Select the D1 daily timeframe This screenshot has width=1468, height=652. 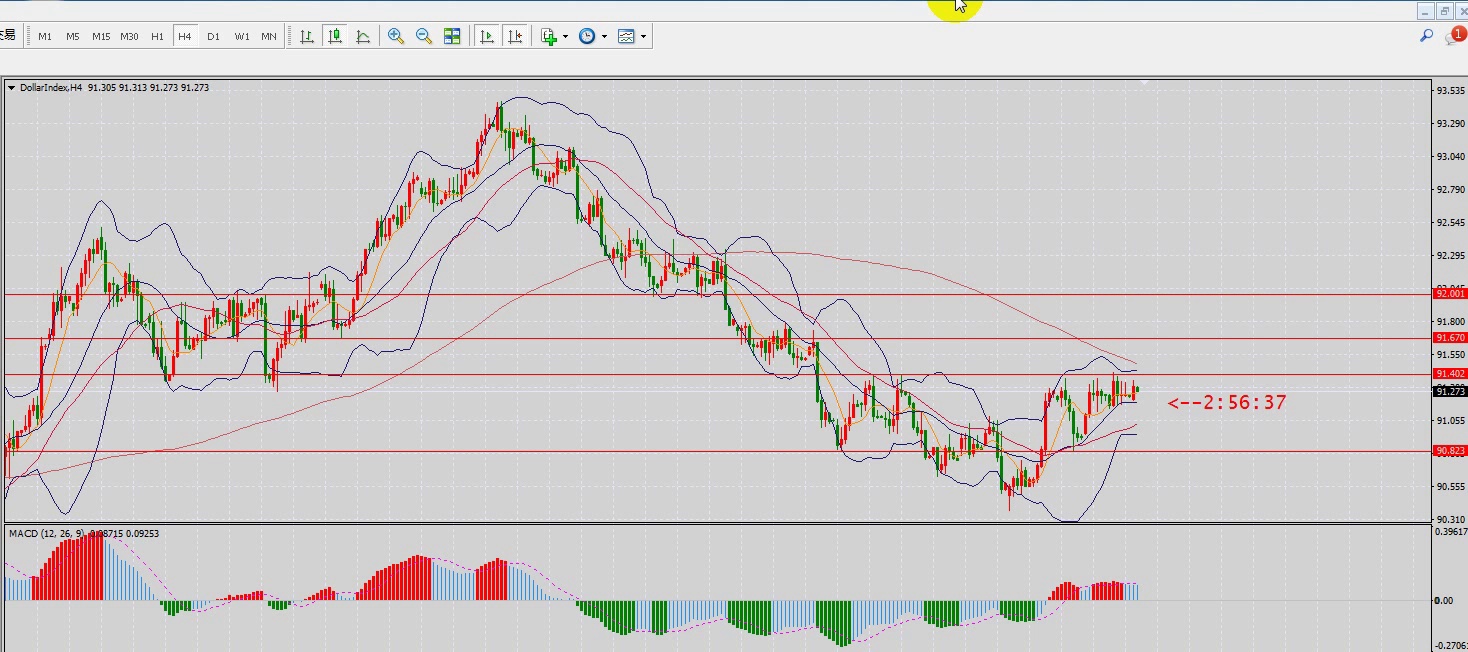click(213, 36)
